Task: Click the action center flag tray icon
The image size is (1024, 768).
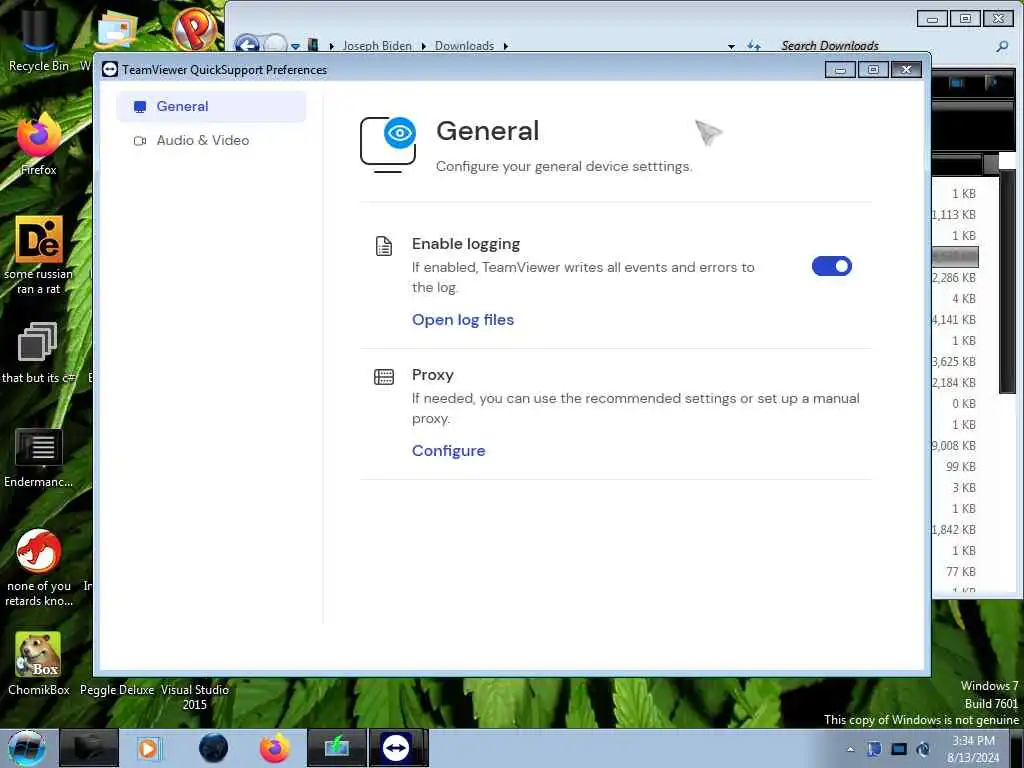Action: tap(874, 749)
